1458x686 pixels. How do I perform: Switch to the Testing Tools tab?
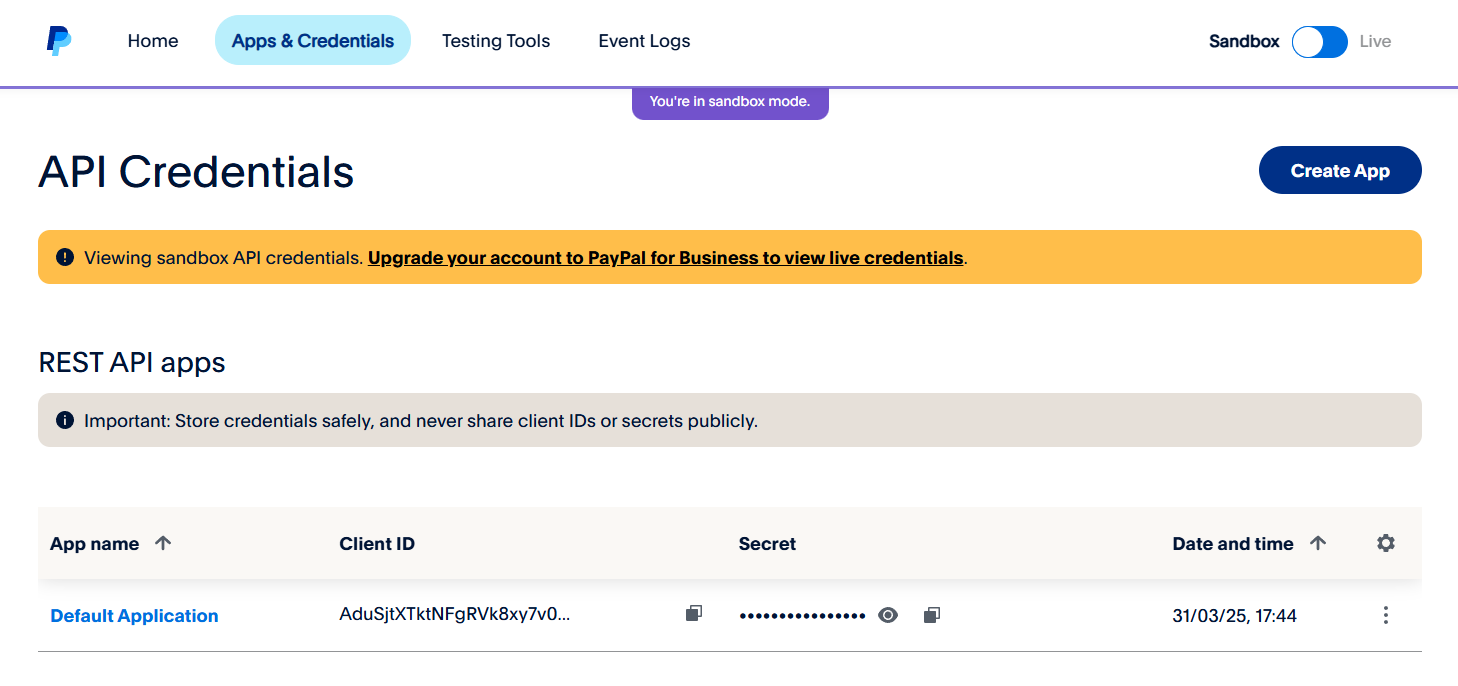click(496, 41)
